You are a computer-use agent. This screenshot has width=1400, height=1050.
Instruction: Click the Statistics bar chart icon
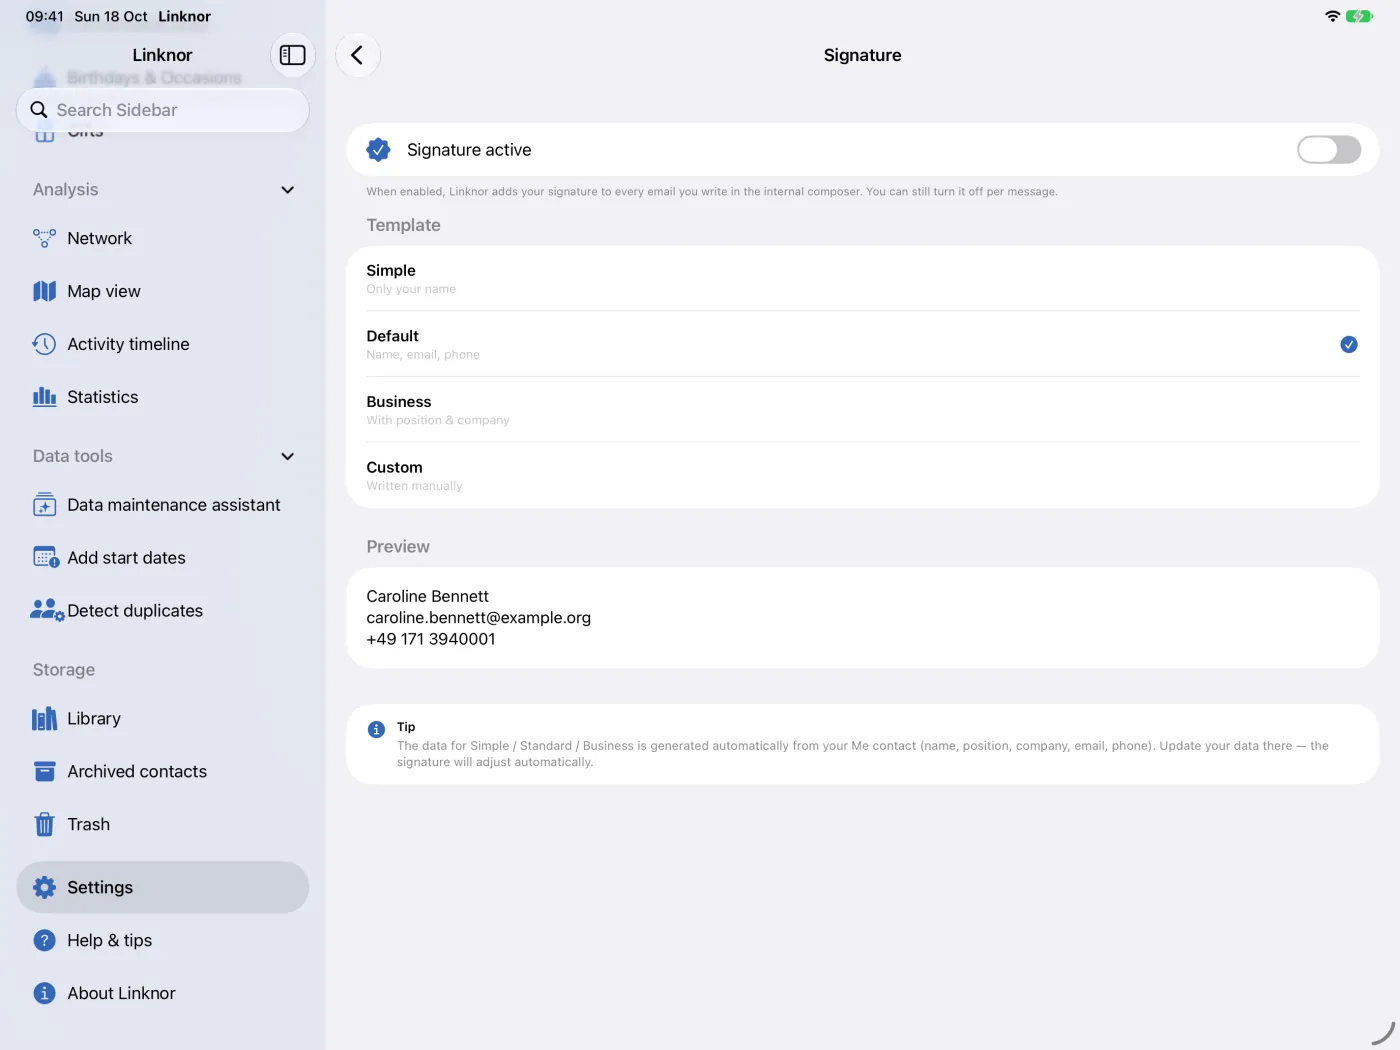coord(44,397)
